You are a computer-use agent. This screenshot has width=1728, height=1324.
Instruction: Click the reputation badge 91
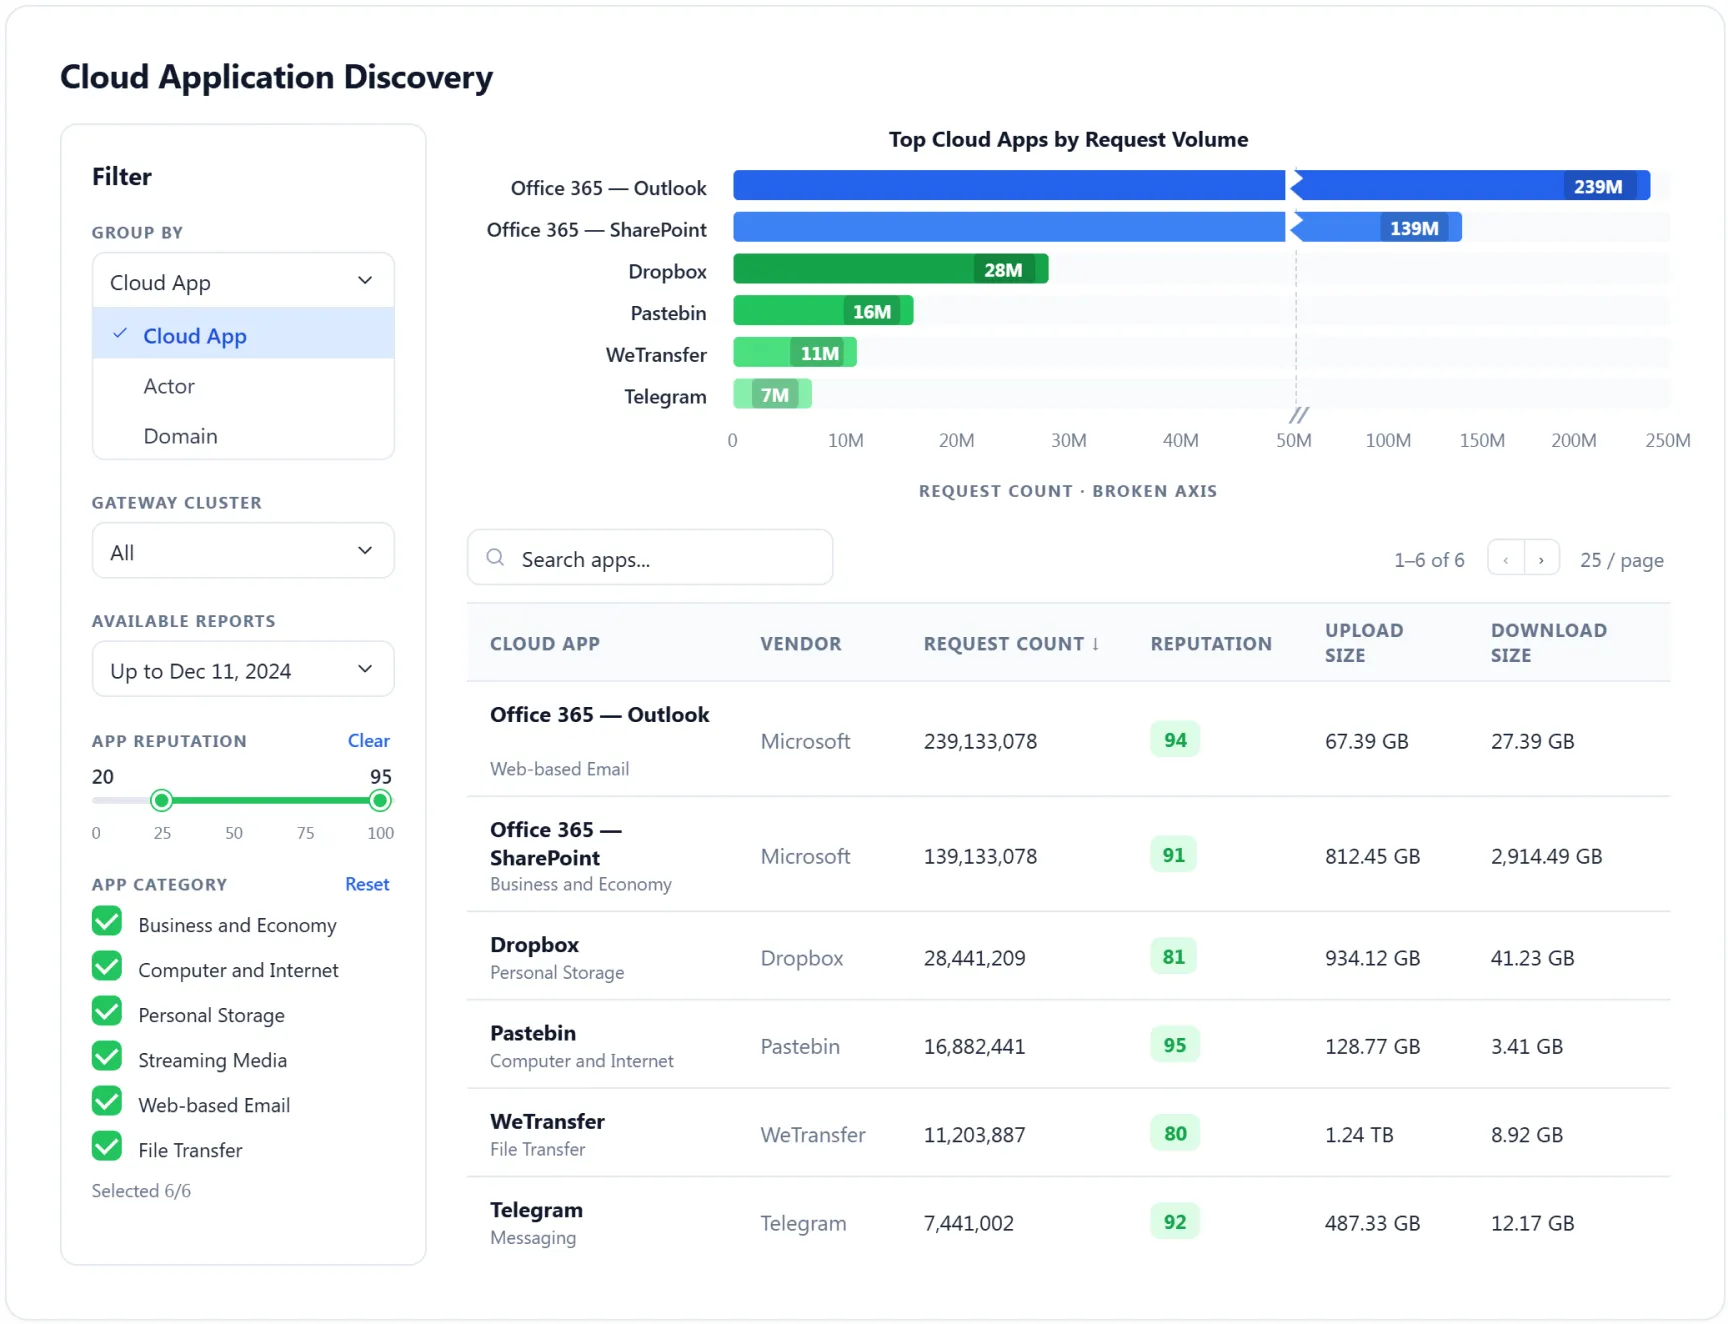click(x=1174, y=855)
